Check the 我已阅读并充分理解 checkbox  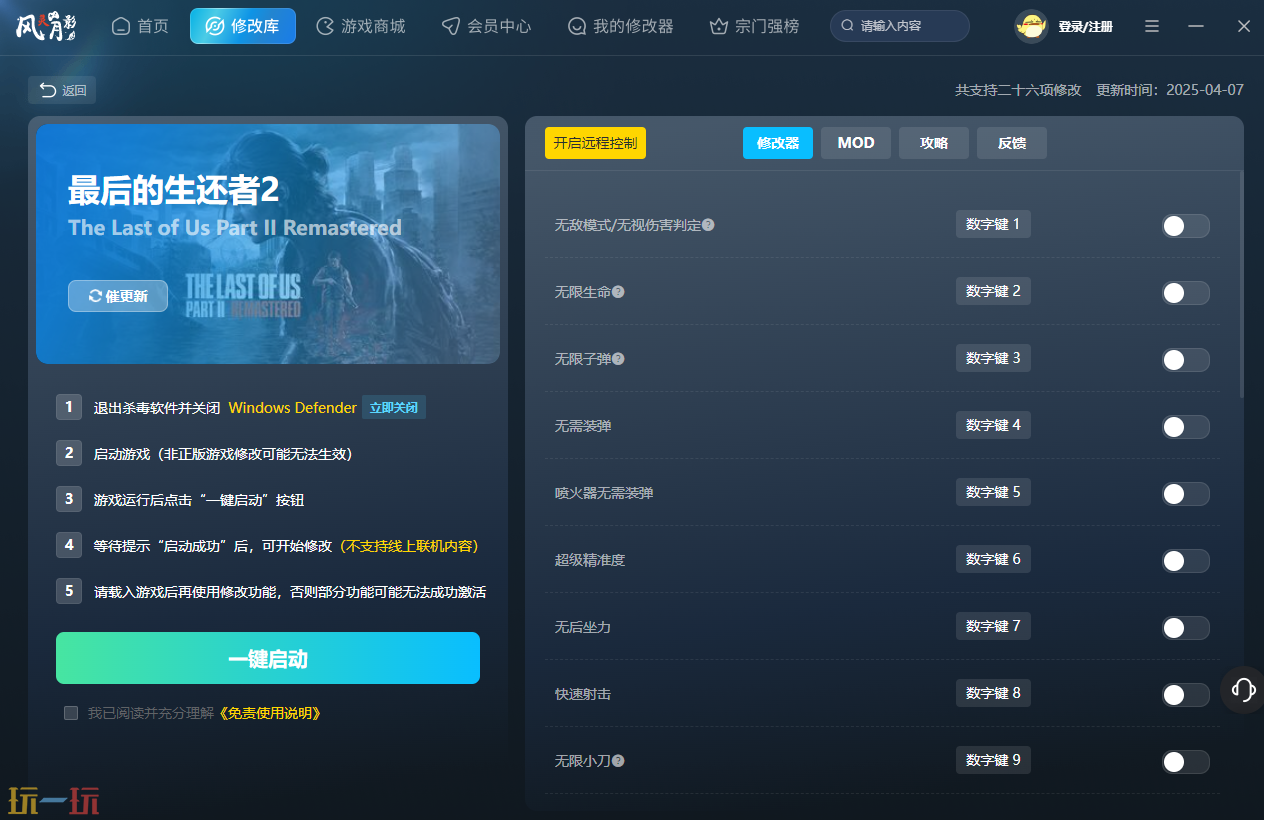(x=71, y=713)
